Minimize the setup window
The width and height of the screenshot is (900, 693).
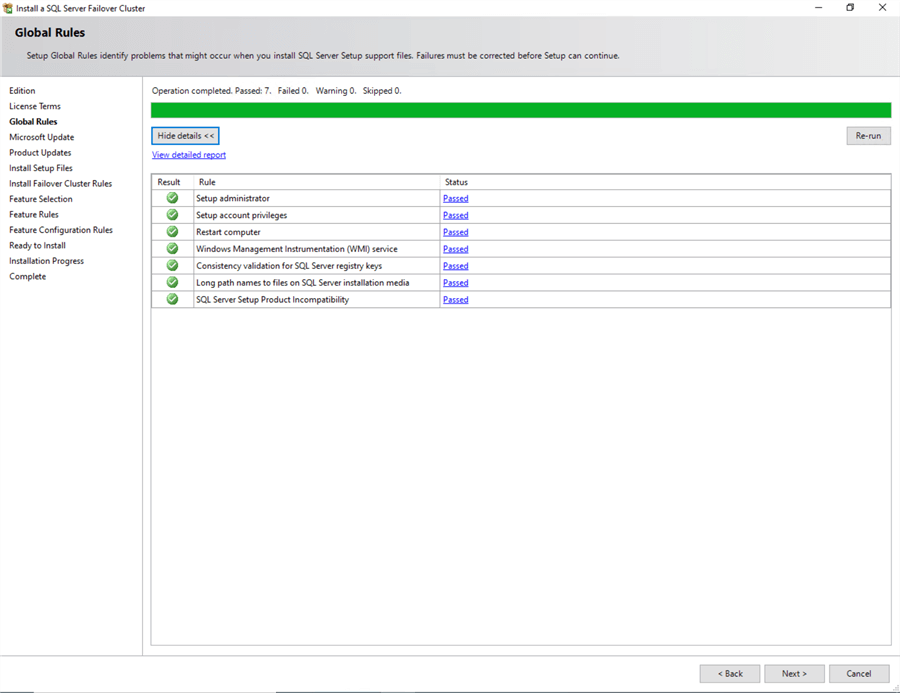coord(818,7)
